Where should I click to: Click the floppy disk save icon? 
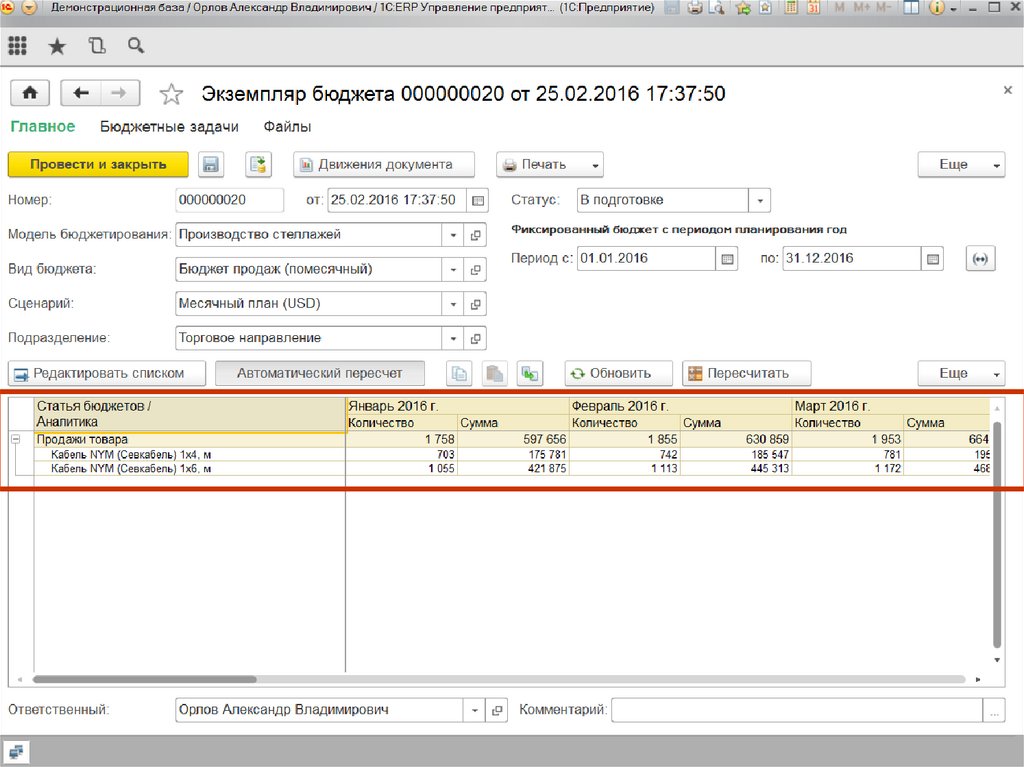[x=210, y=165]
